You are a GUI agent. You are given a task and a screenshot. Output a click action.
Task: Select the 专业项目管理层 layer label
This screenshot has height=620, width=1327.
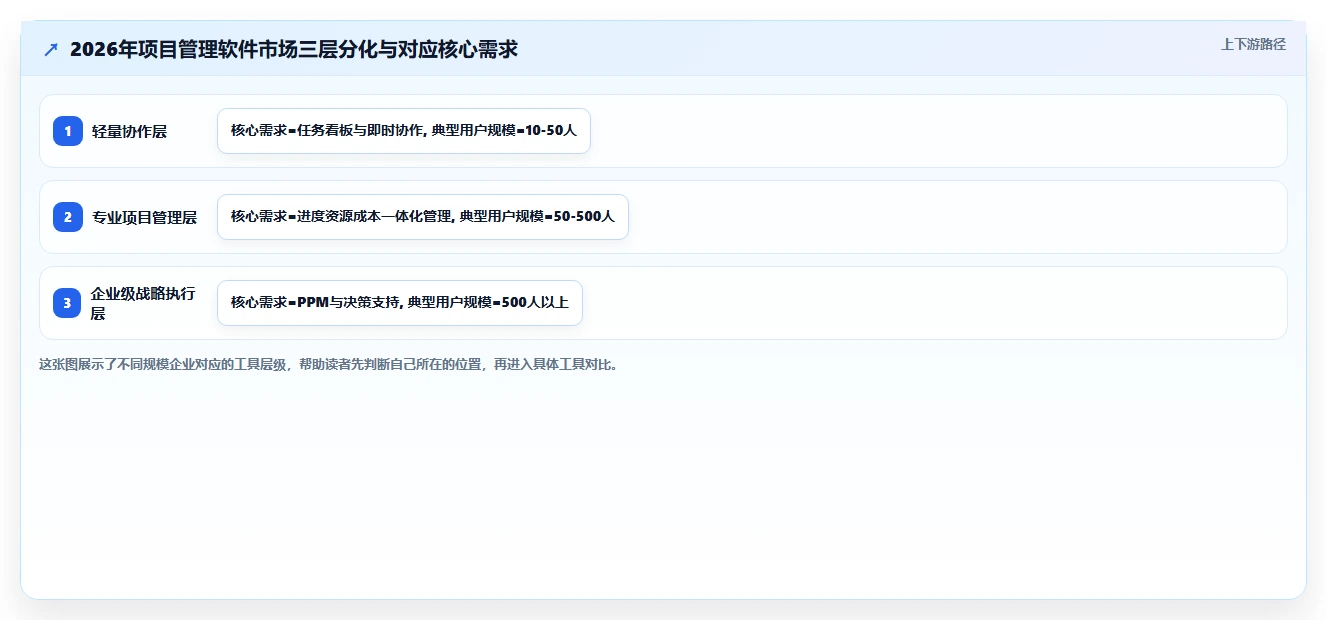coord(144,217)
